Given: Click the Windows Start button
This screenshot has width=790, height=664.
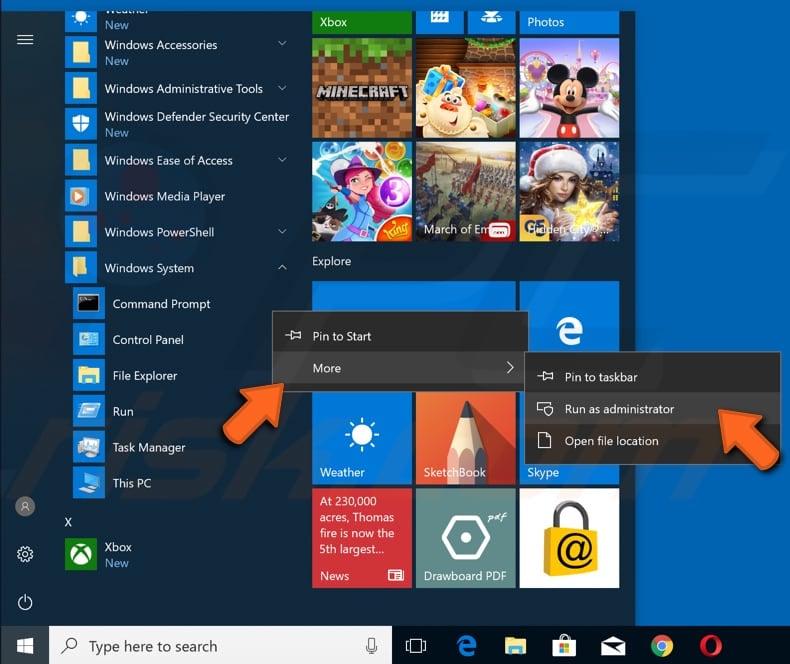Looking at the screenshot, I should (25, 645).
